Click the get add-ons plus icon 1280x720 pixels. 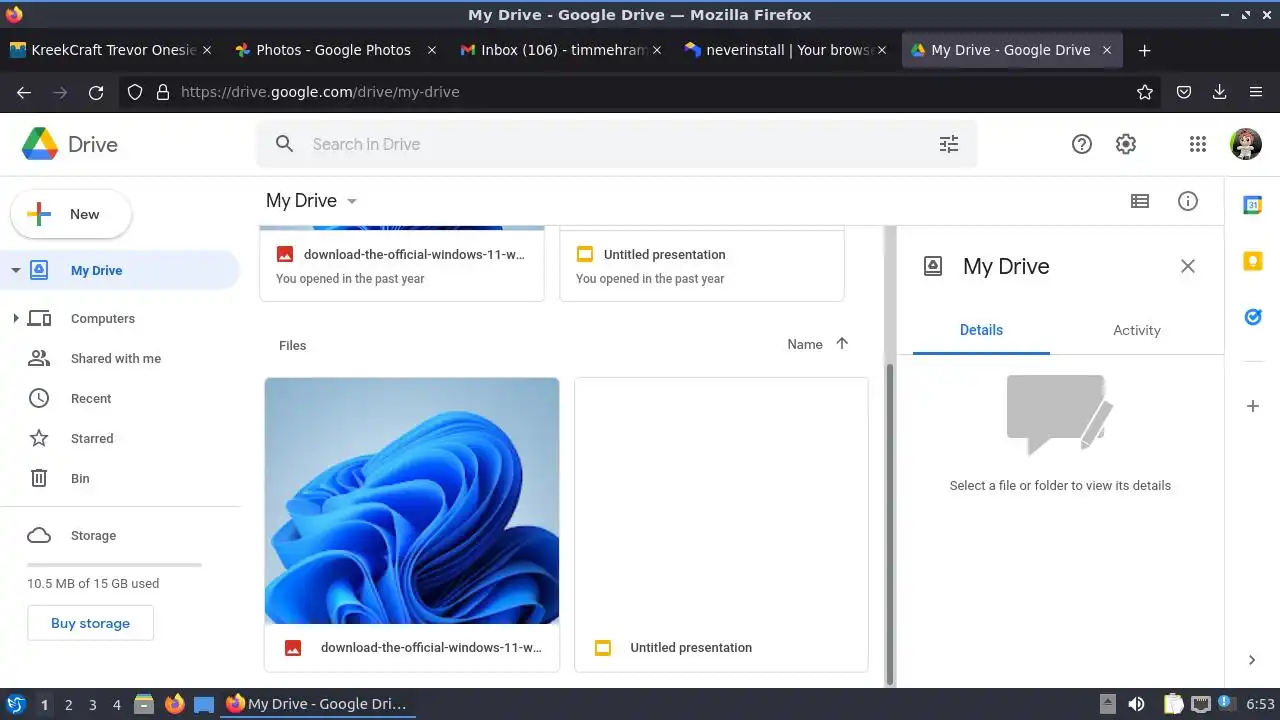point(1252,406)
